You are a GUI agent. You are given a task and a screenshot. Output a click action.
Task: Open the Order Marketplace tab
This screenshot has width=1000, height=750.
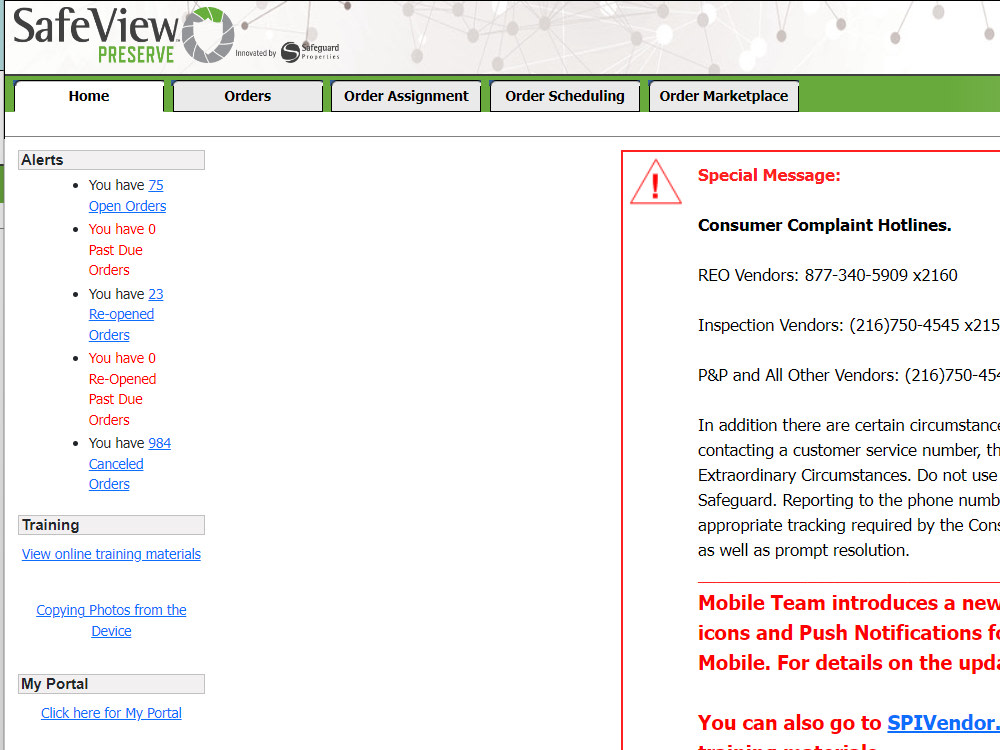(723, 96)
